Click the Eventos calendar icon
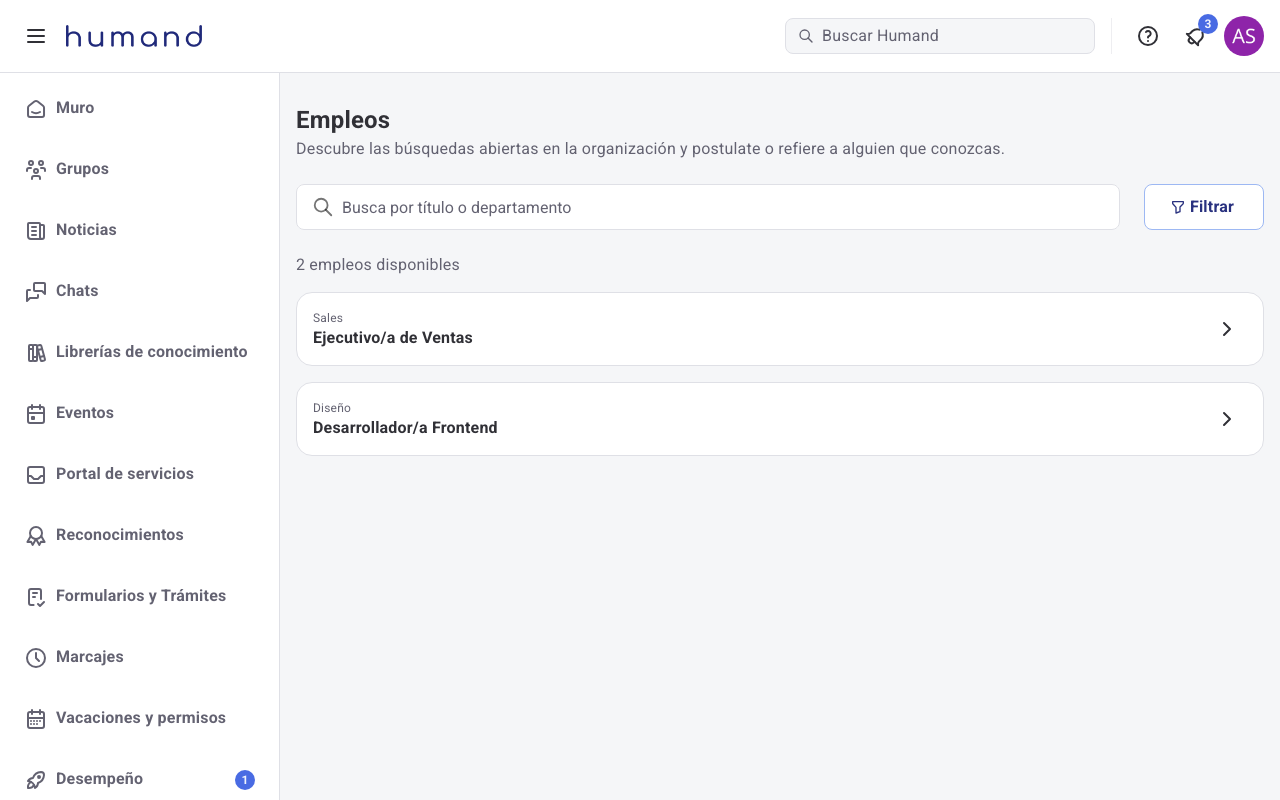The height and width of the screenshot is (800, 1280). click(36, 413)
